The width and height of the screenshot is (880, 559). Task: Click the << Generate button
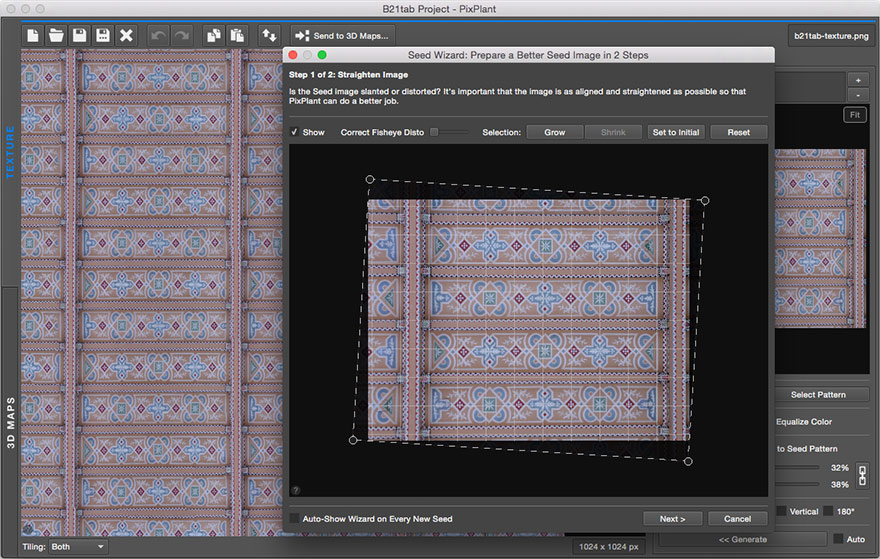point(742,539)
